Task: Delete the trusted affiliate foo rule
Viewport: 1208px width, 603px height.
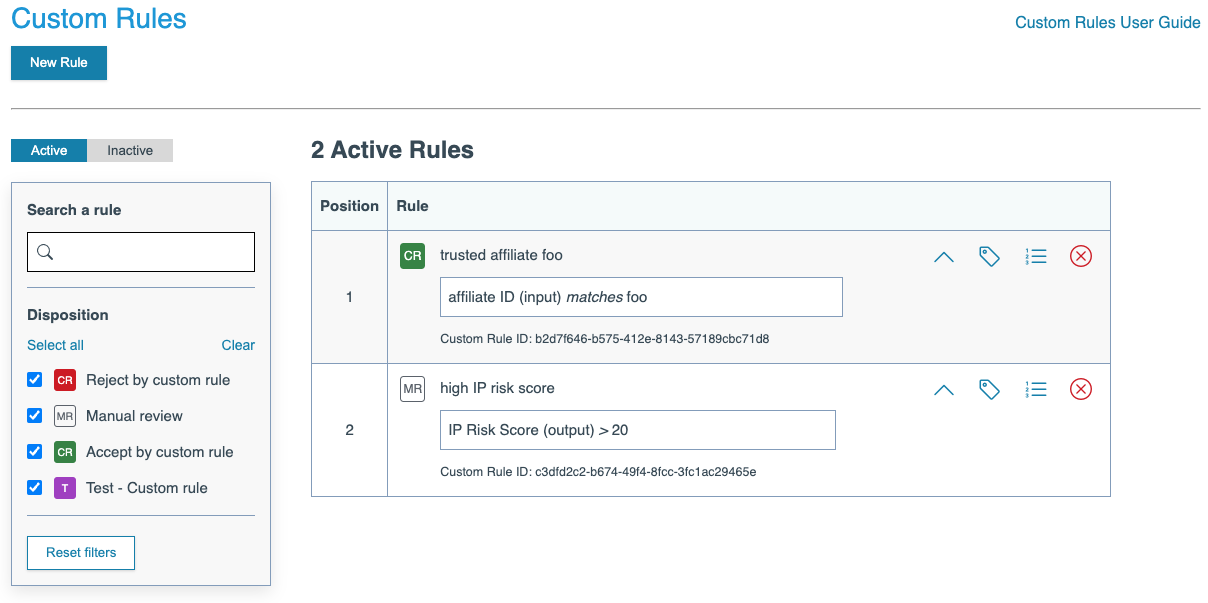Action: (x=1081, y=257)
